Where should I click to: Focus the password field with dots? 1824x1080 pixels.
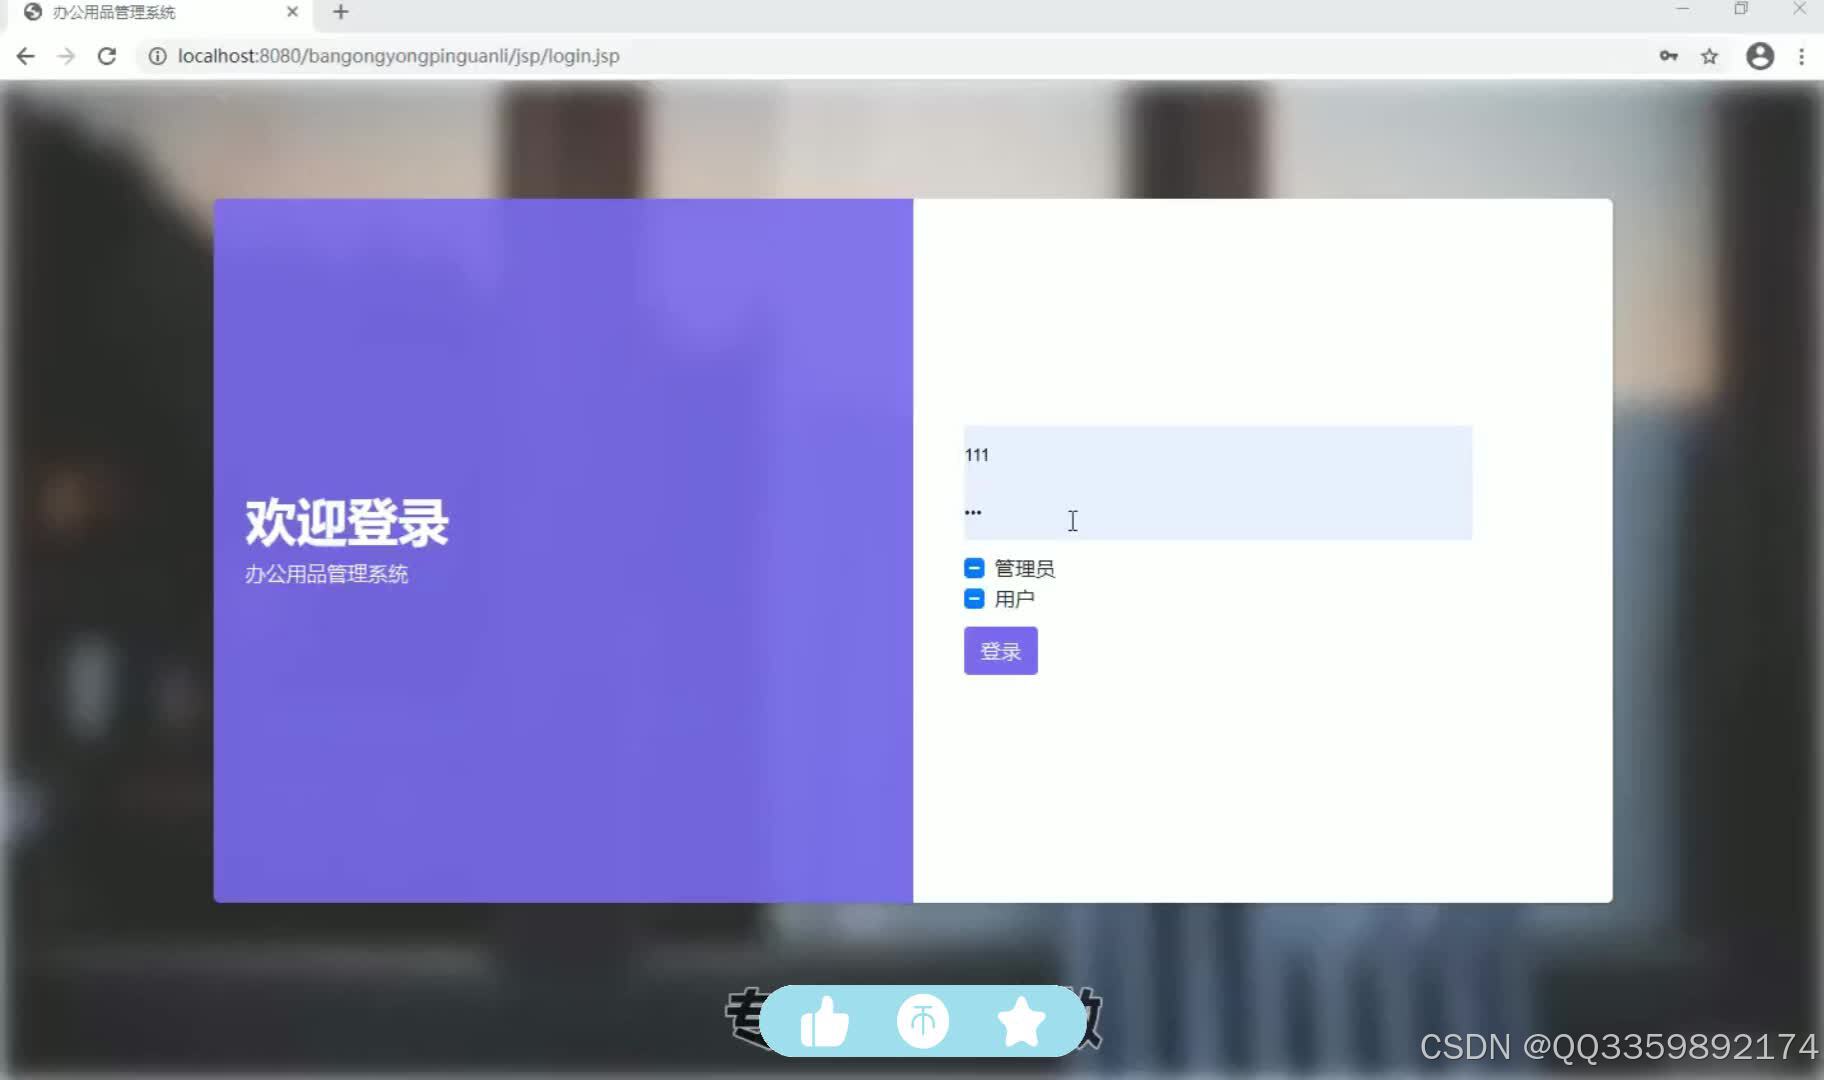tap(1218, 512)
